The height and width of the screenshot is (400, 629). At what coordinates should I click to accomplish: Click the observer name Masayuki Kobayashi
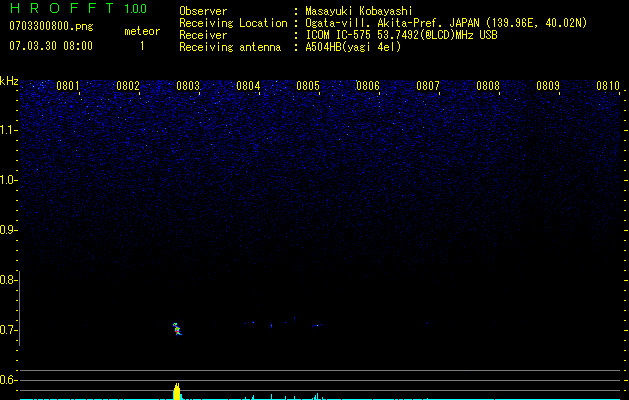359,11
